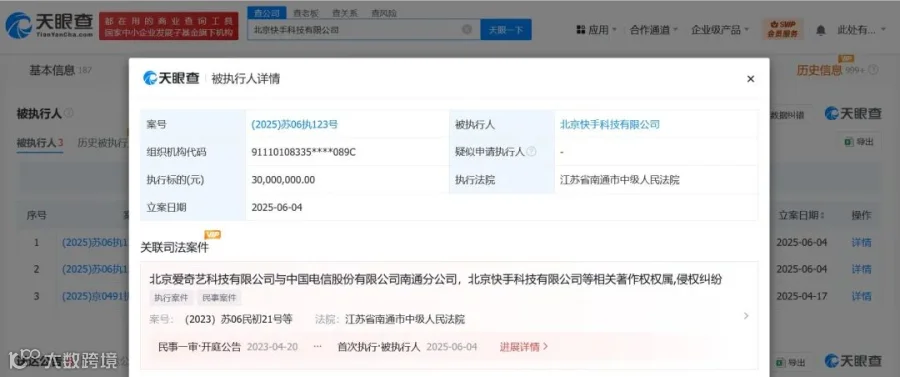Switch to 基本信息 section tab
The width and height of the screenshot is (900, 377).
point(52,70)
